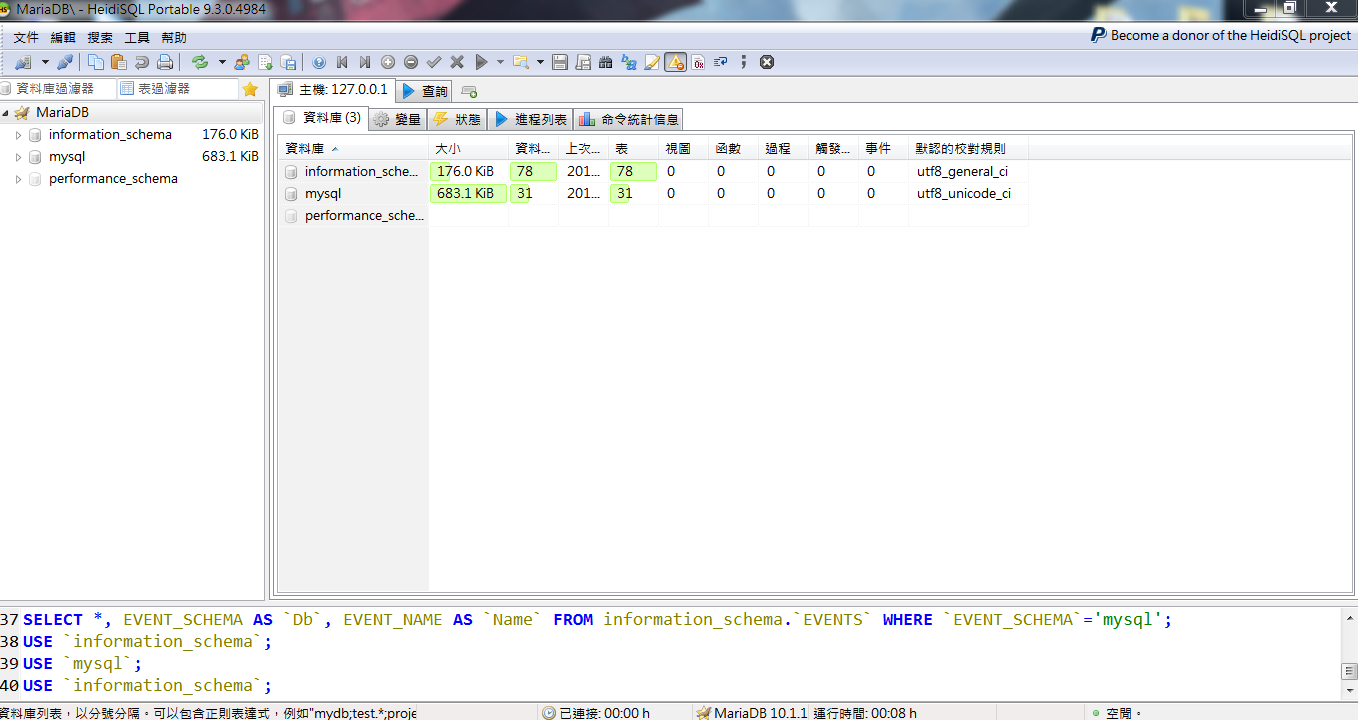Click the binoculars find icon
This screenshot has width=1358, height=720.
pos(605,62)
